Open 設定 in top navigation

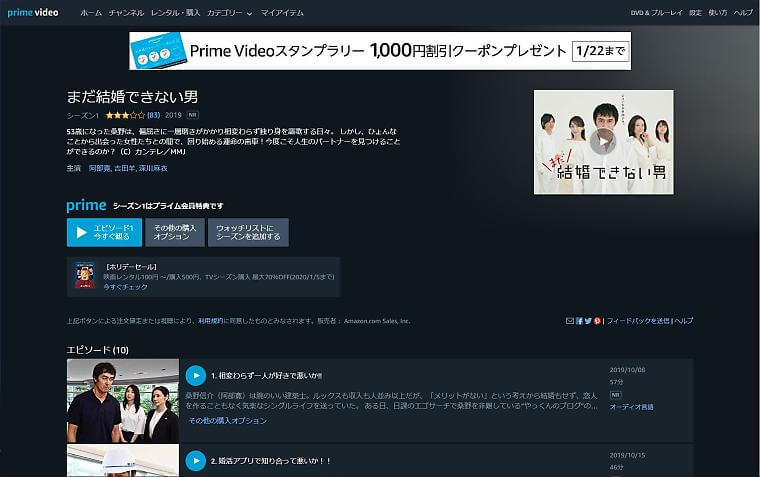[696, 13]
